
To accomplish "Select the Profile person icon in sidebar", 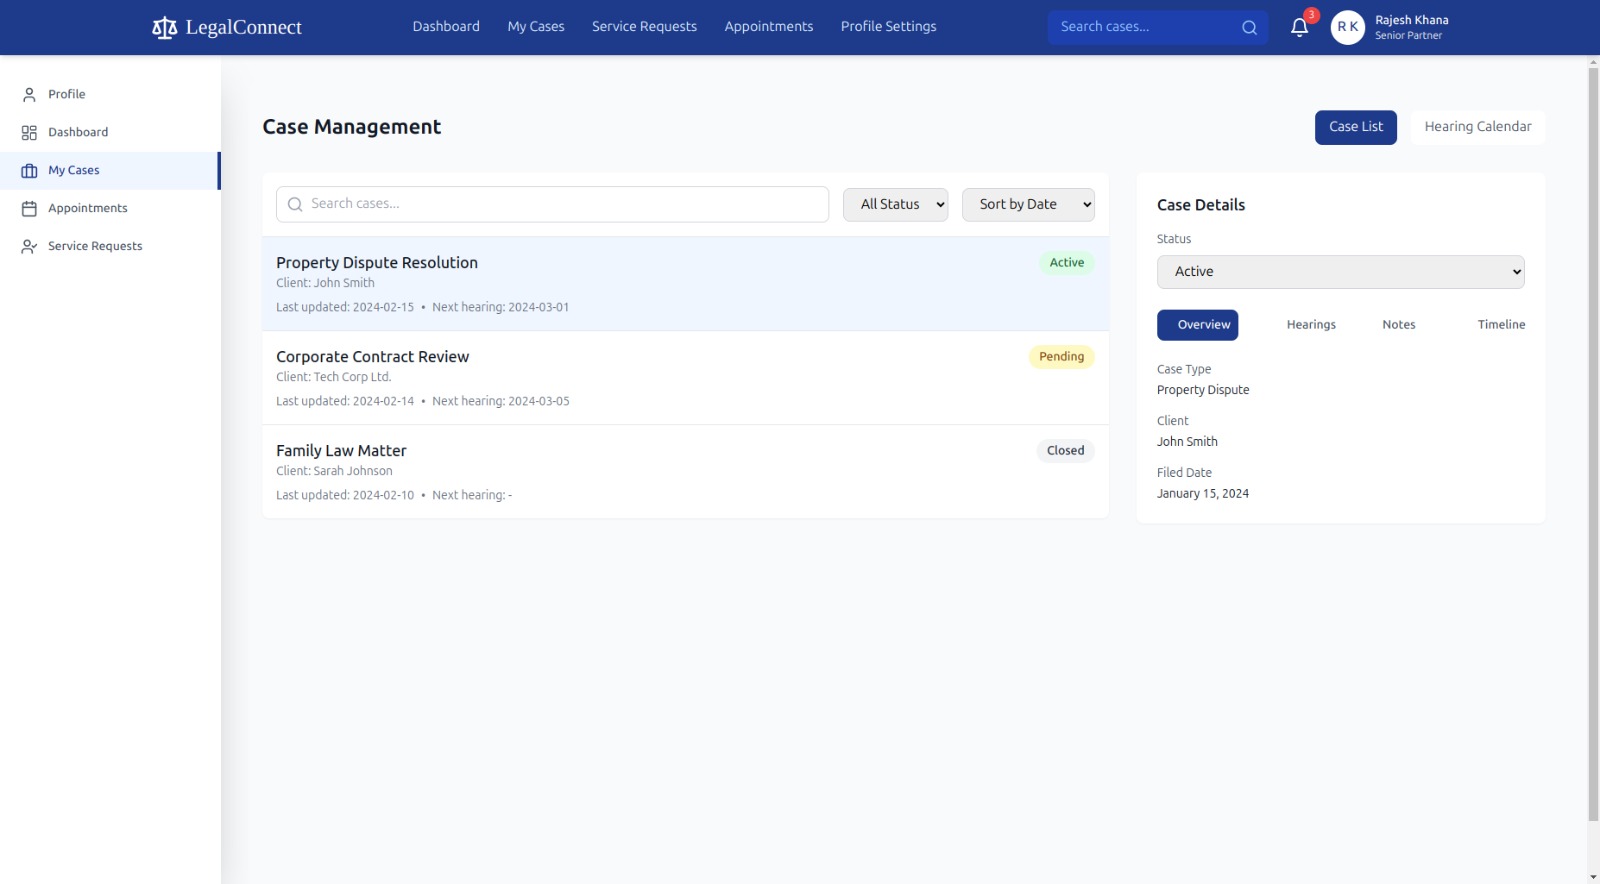I will point(29,94).
